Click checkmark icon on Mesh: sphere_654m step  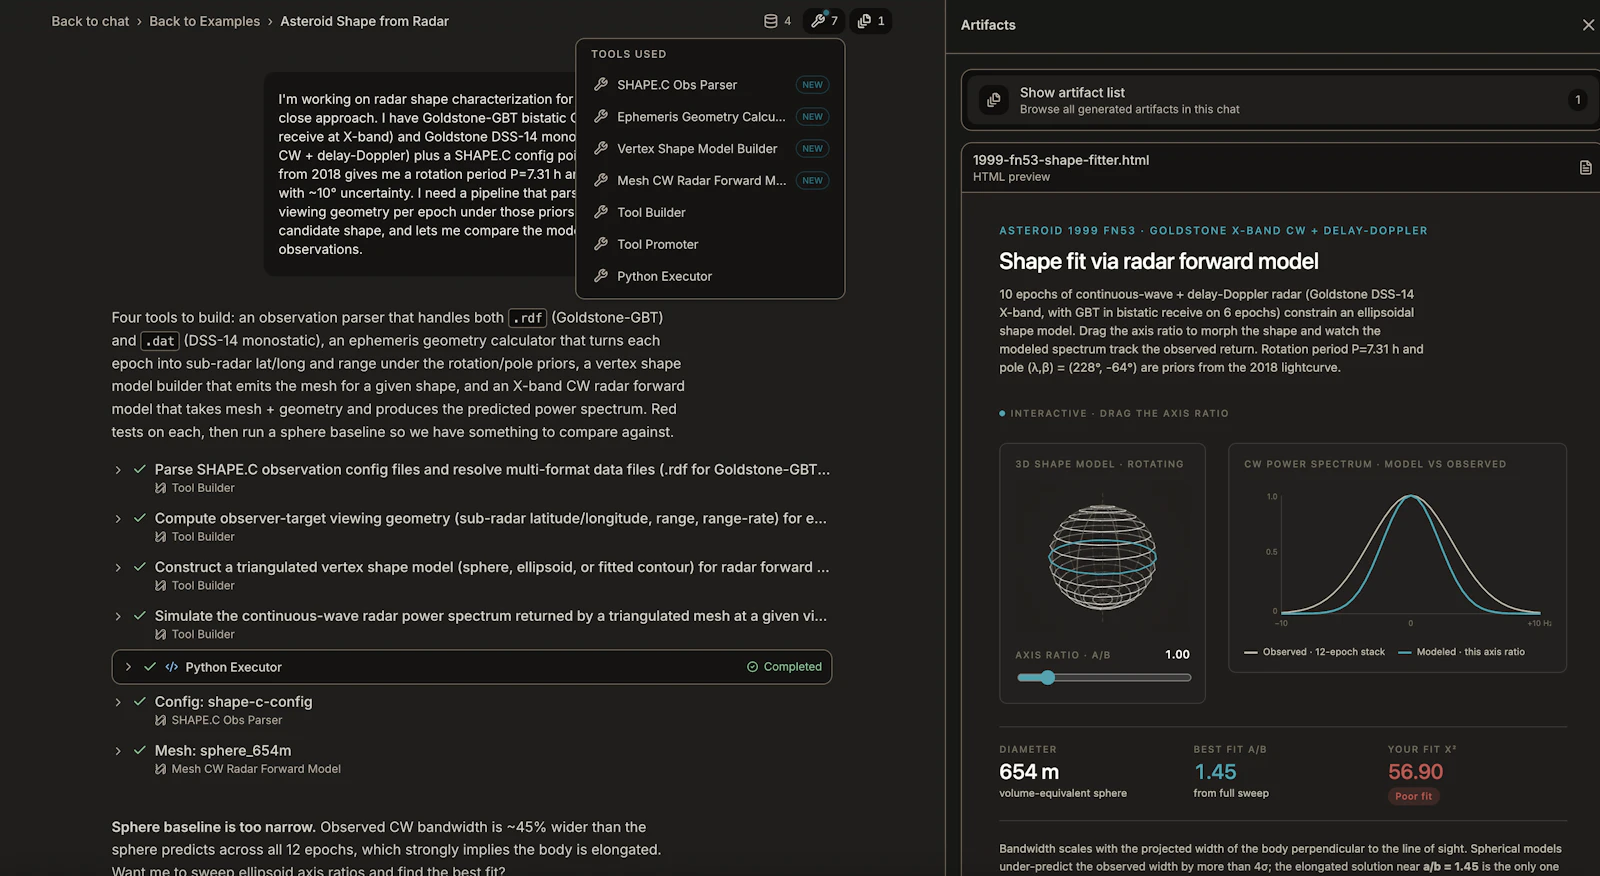(140, 751)
